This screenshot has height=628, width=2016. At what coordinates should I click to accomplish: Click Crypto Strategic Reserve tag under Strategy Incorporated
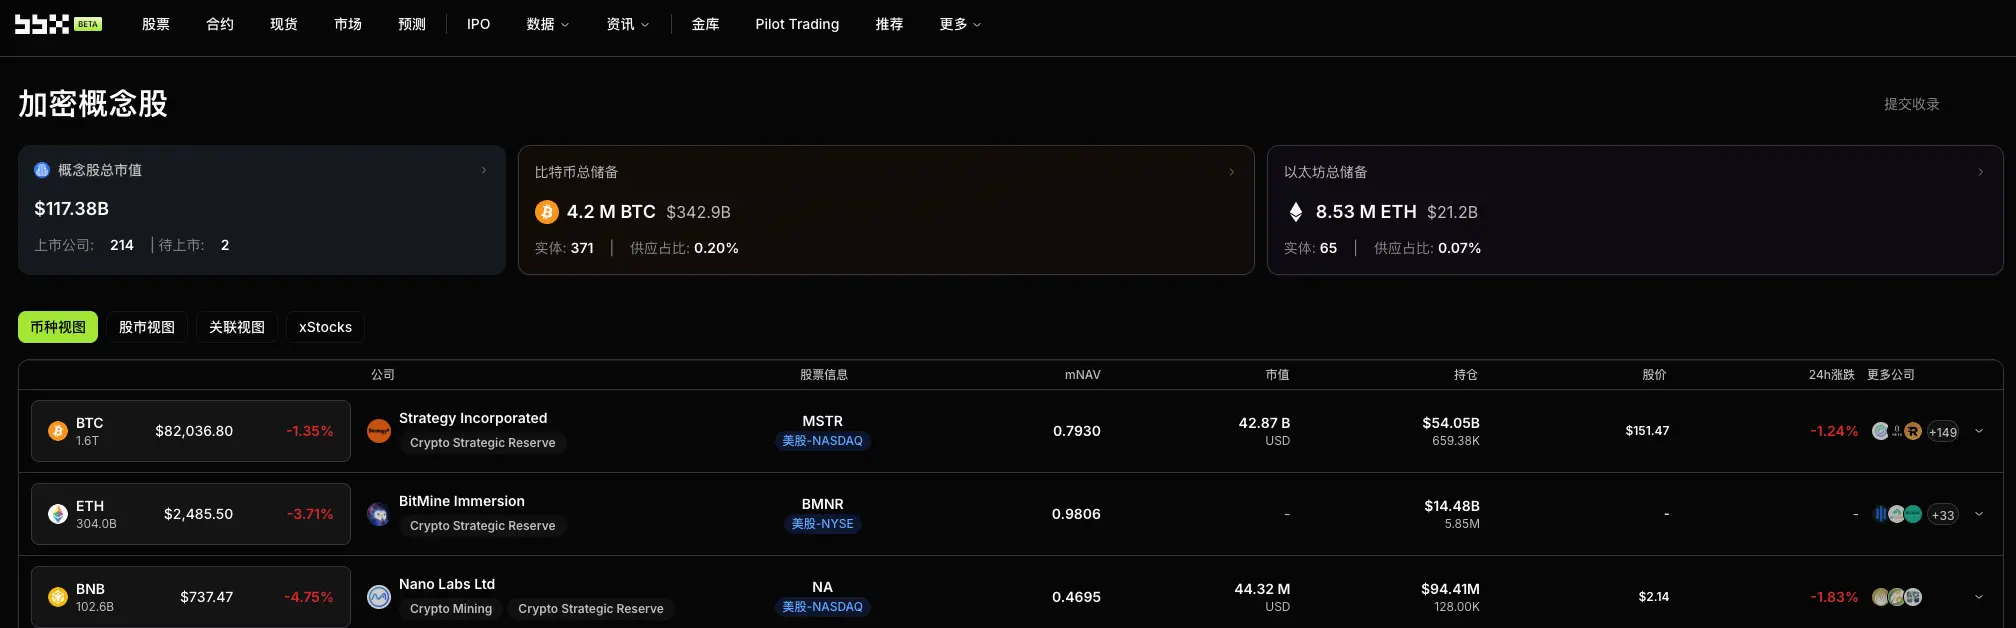pyautogui.click(x=483, y=443)
